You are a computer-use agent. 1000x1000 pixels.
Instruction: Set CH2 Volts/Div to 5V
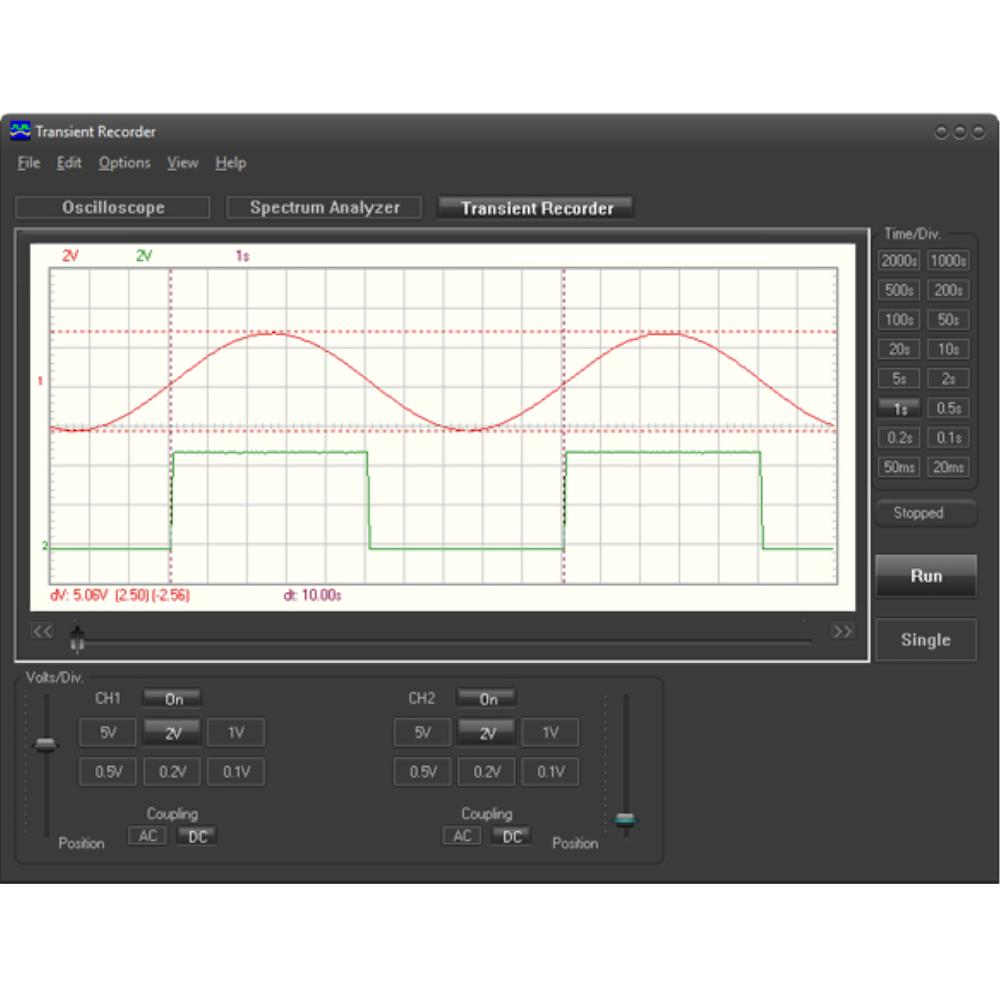pos(422,733)
